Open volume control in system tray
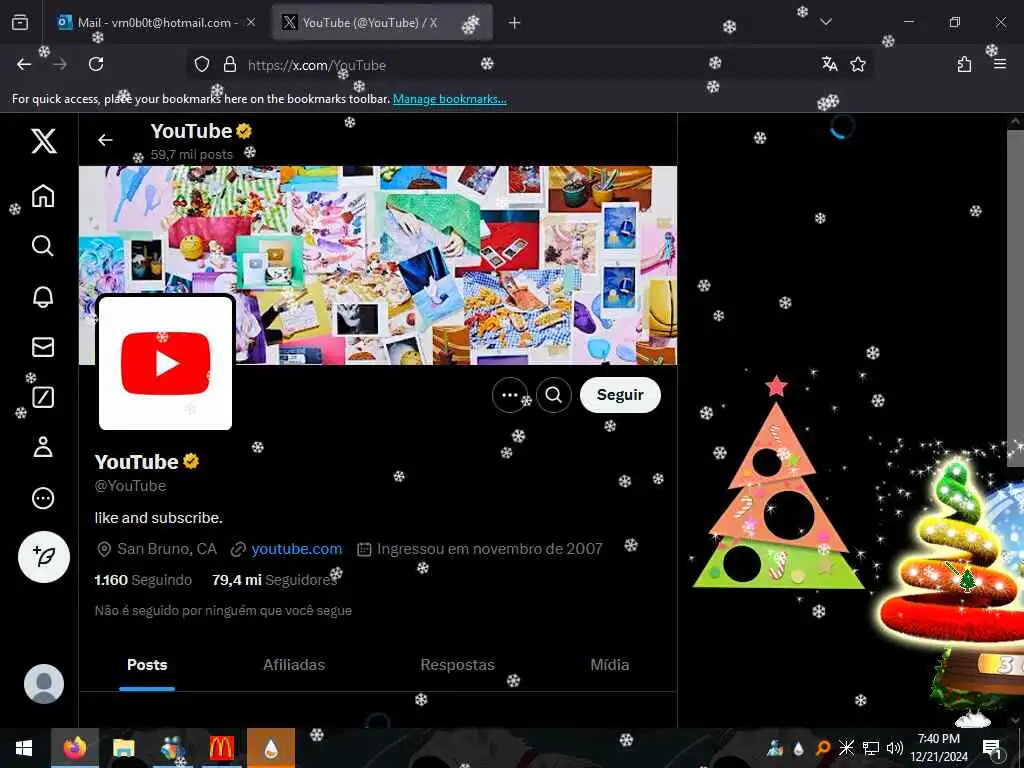This screenshot has height=768, width=1024. [894, 748]
